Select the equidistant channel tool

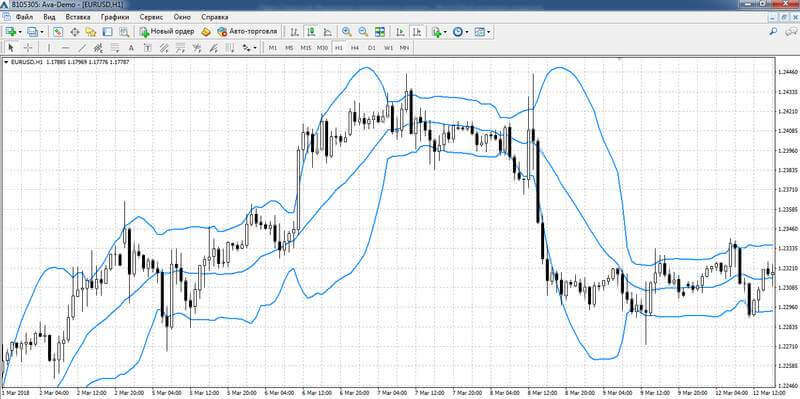[x=98, y=47]
